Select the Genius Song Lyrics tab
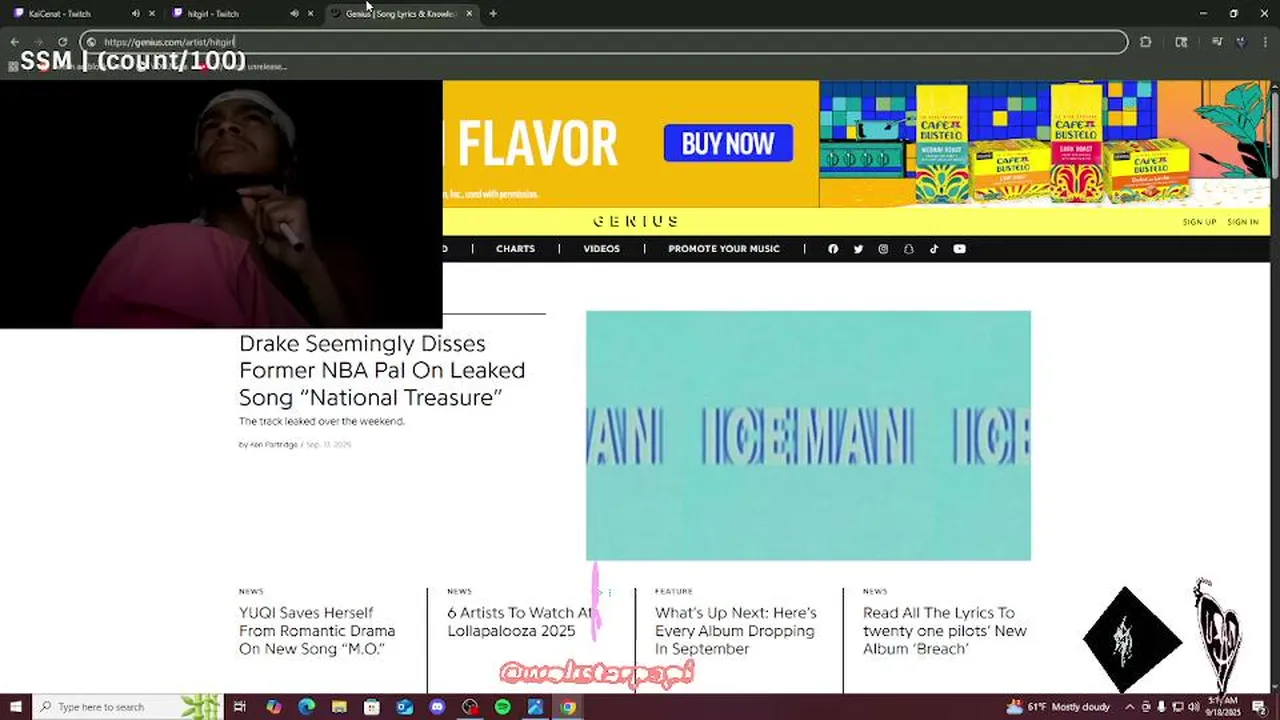 coord(400,14)
